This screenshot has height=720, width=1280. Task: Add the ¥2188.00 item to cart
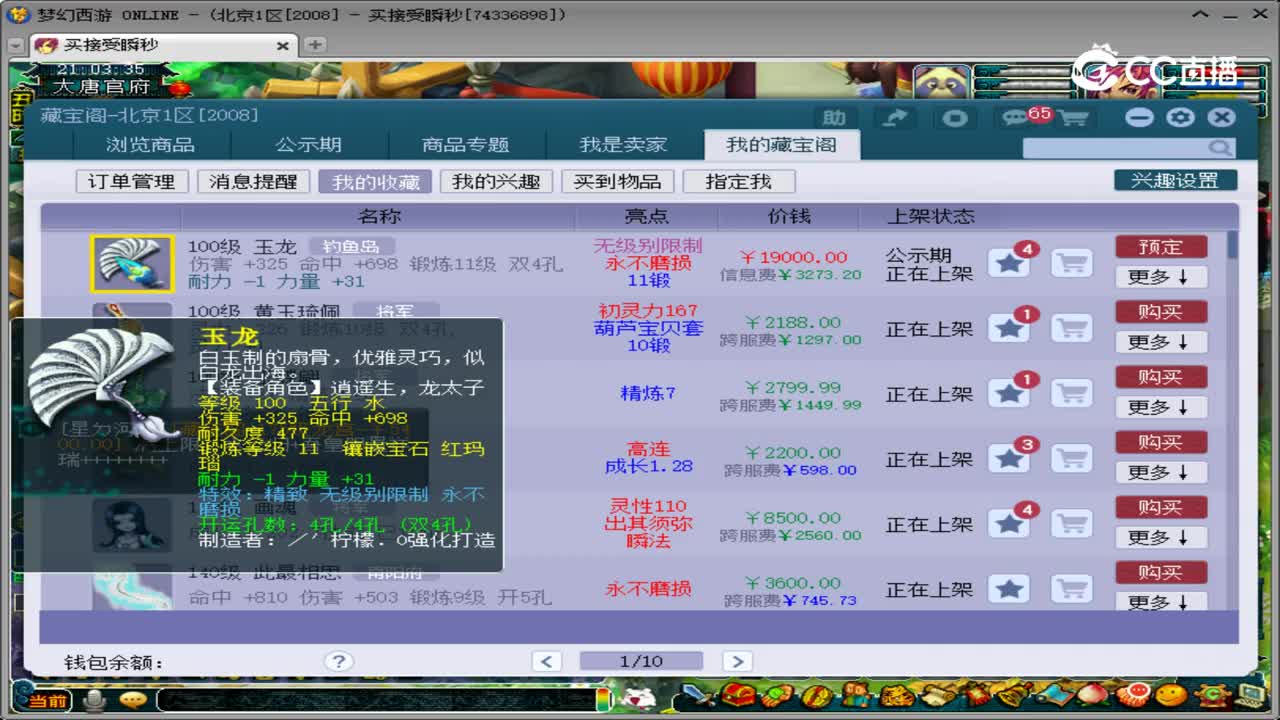(x=1071, y=328)
